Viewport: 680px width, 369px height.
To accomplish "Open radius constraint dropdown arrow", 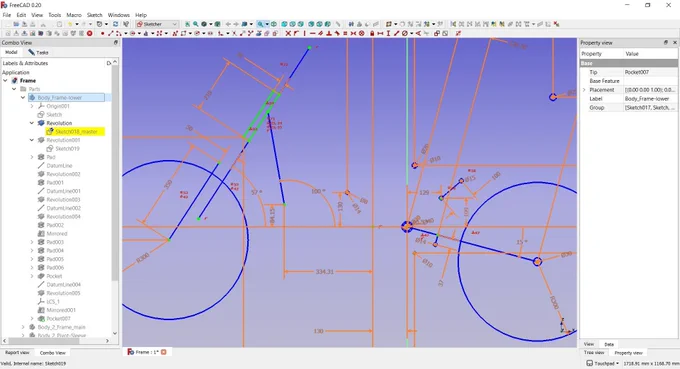I will point(412,33).
